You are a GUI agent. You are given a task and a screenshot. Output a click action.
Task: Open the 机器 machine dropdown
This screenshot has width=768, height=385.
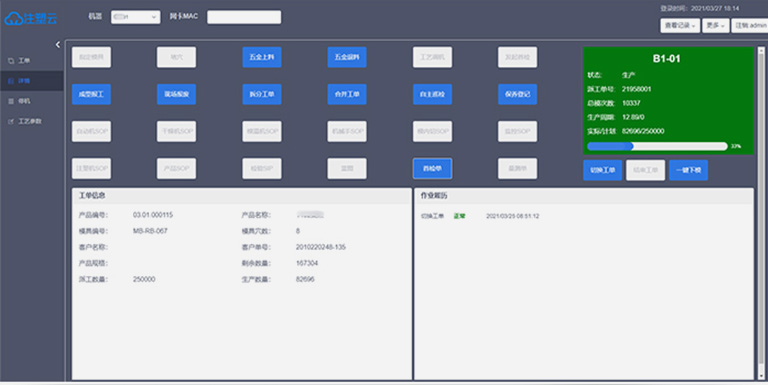point(135,17)
